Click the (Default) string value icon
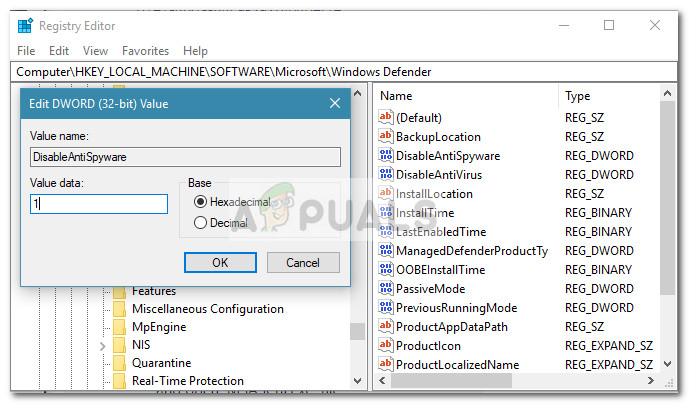 pyautogui.click(x=385, y=117)
